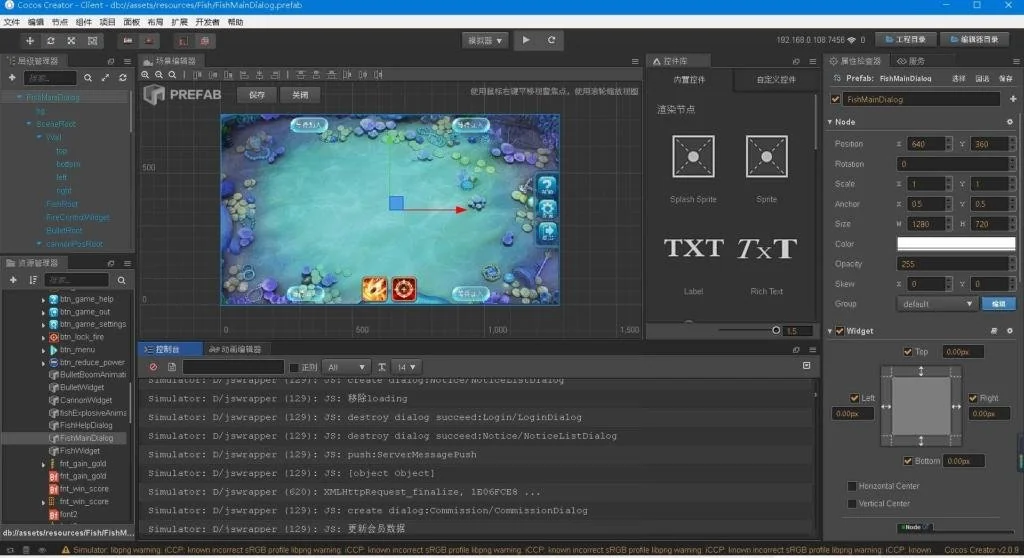Click the white Color swatch
1024x558 pixels.
pyautogui.click(x=955, y=244)
